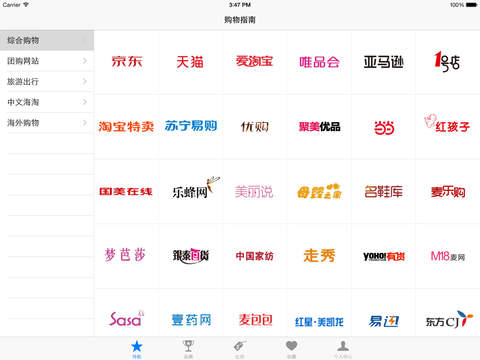Open the trophy tab in the bottom bar

[188, 349]
